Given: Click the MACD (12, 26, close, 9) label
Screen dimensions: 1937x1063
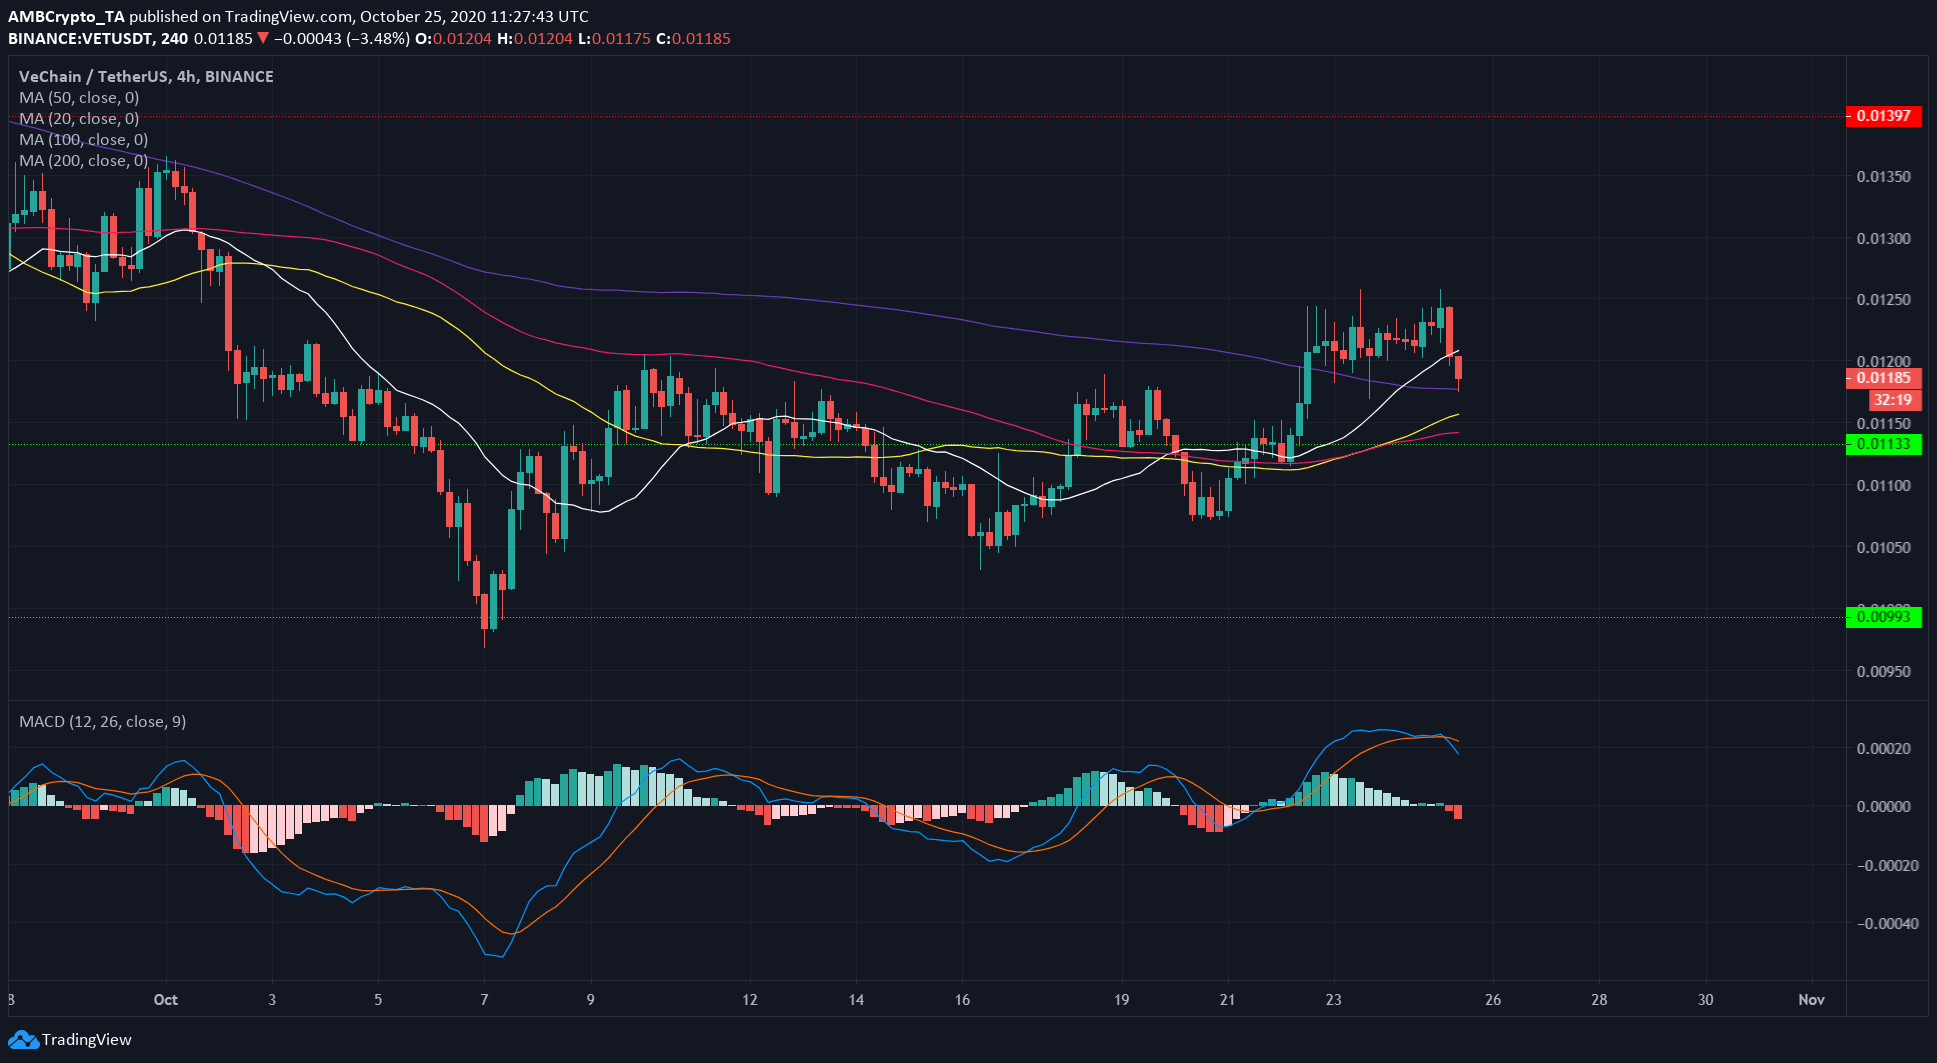Looking at the screenshot, I should click(x=103, y=722).
